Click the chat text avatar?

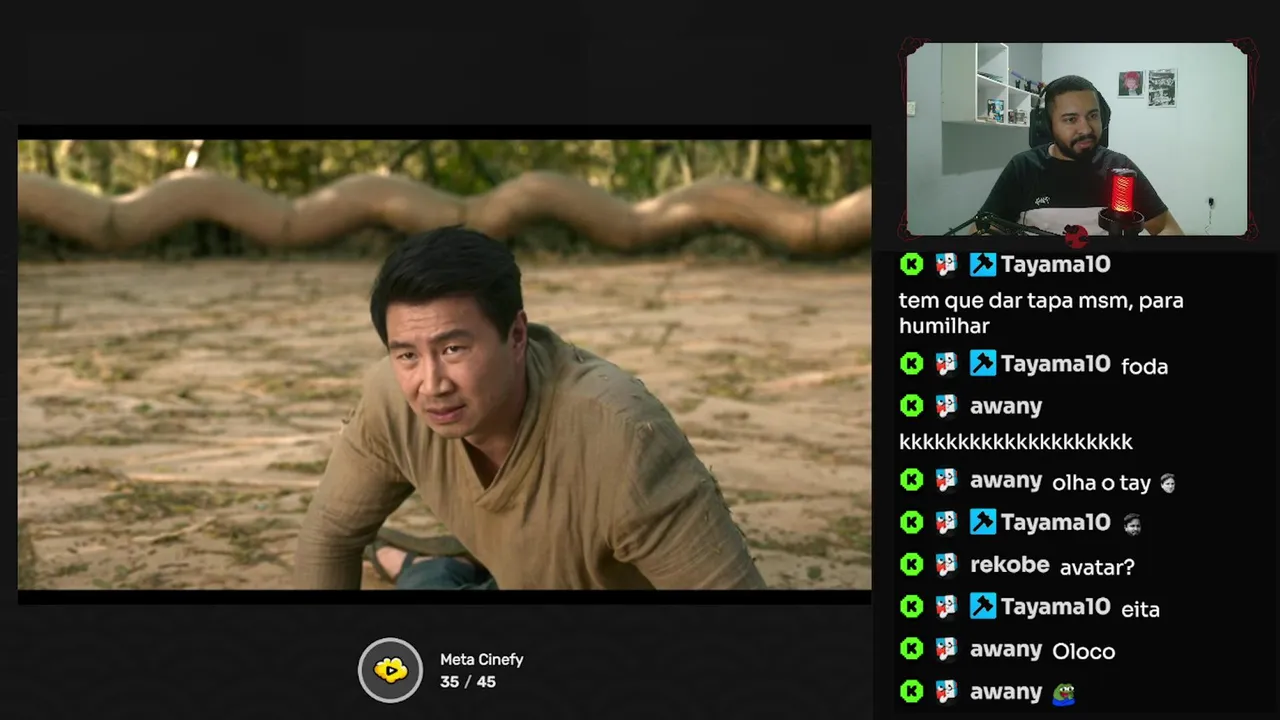[x=1097, y=567]
